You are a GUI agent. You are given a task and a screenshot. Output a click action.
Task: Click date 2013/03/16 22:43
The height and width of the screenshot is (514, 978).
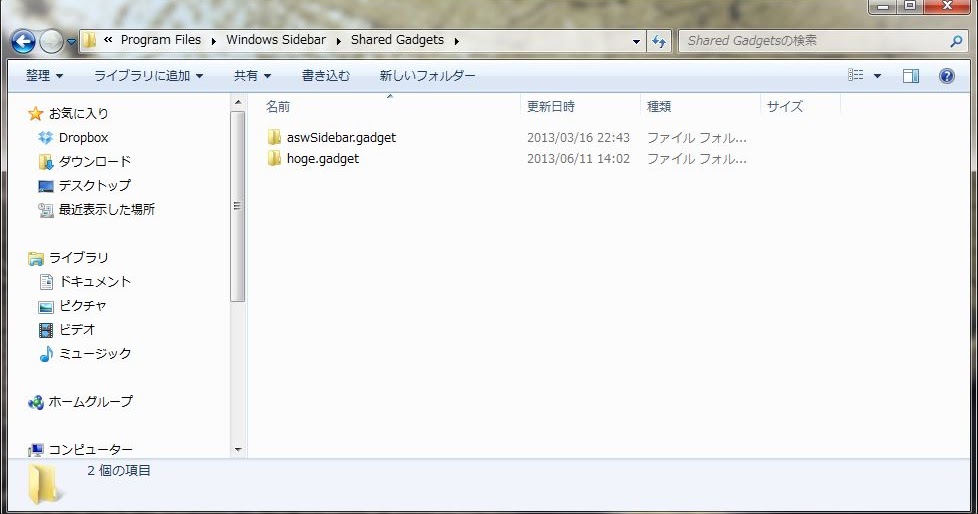pyautogui.click(x=578, y=138)
